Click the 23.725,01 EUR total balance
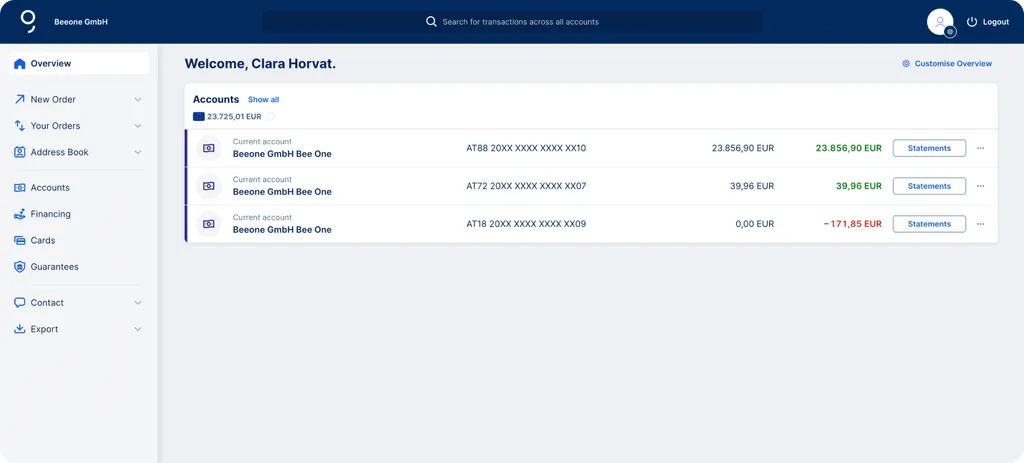1024x463 pixels. 234,116
